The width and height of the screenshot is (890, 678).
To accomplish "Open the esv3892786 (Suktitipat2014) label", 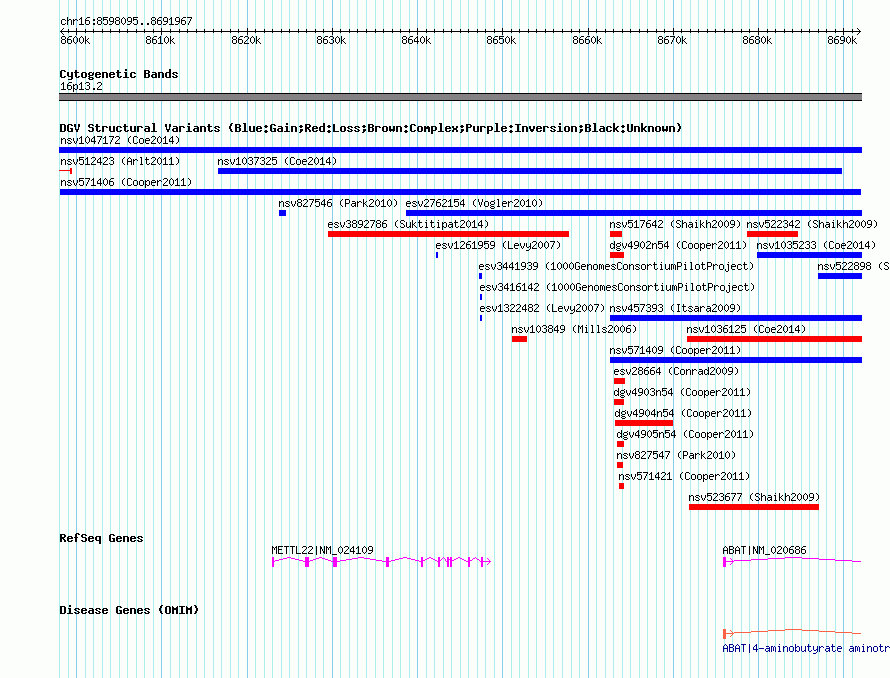I will (x=408, y=224).
